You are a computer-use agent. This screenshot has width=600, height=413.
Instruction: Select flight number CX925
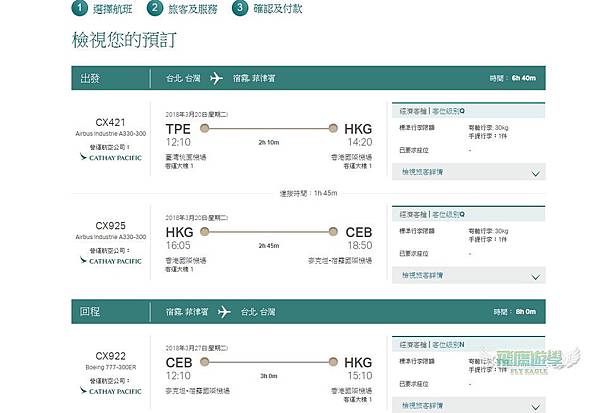pyautogui.click(x=110, y=225)
